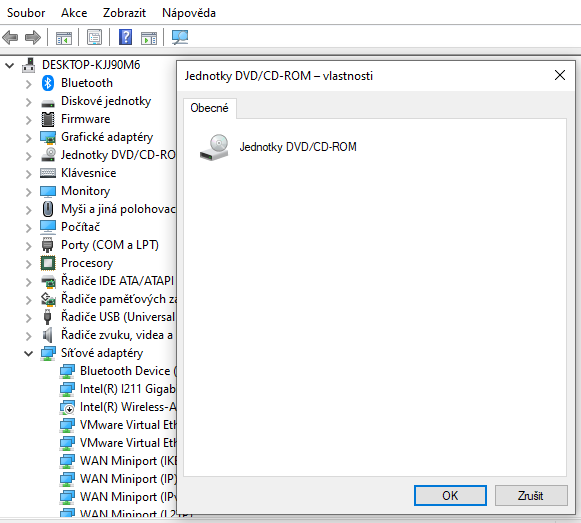Open the Zobrazit menu
Image resolution: width=581 pixels, height=523 pixels.
click(x=124, y=13)
